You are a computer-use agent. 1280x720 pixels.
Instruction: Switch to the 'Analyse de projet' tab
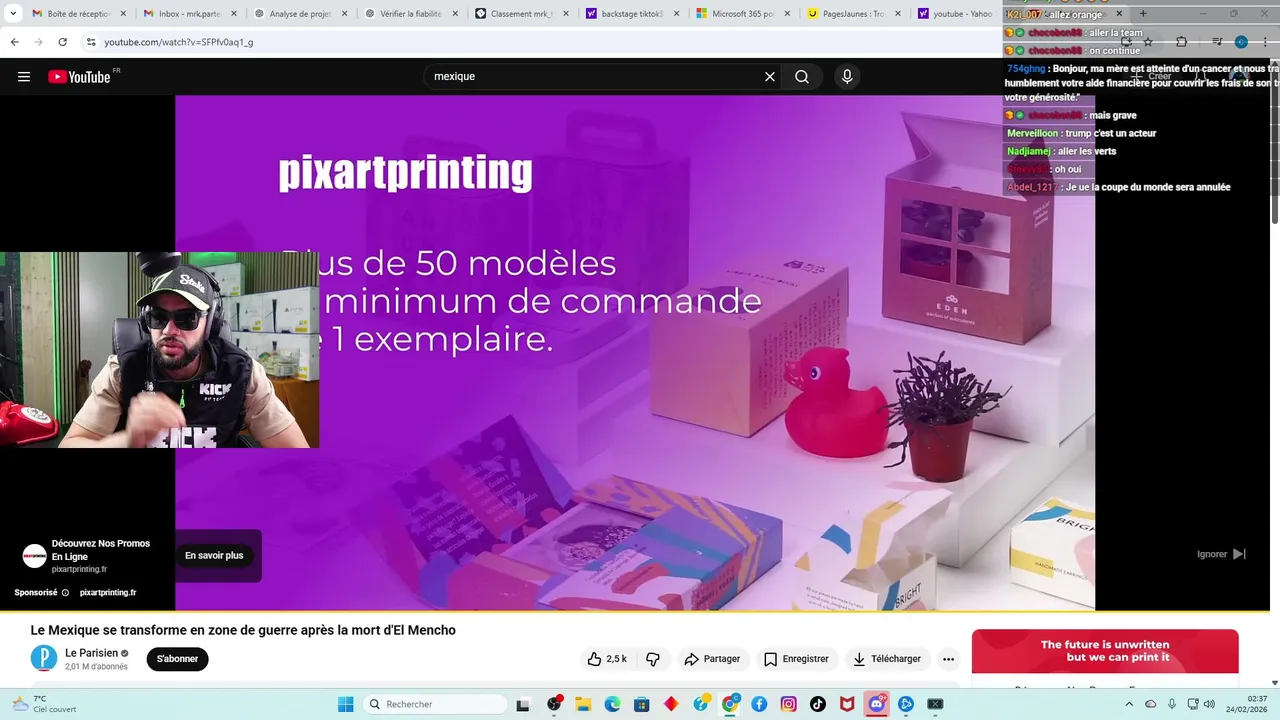[292, 14]
